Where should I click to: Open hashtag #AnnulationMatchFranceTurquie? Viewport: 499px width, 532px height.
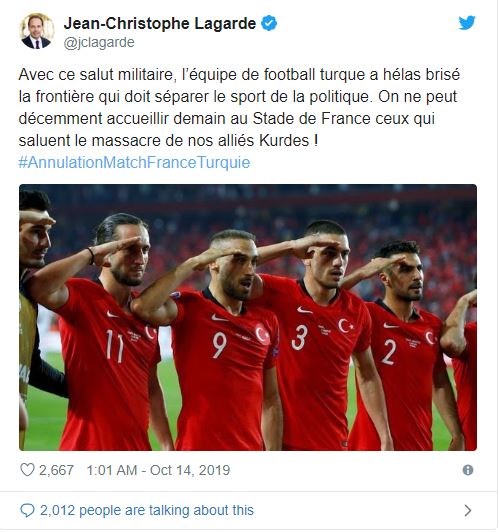click(134, 162)
